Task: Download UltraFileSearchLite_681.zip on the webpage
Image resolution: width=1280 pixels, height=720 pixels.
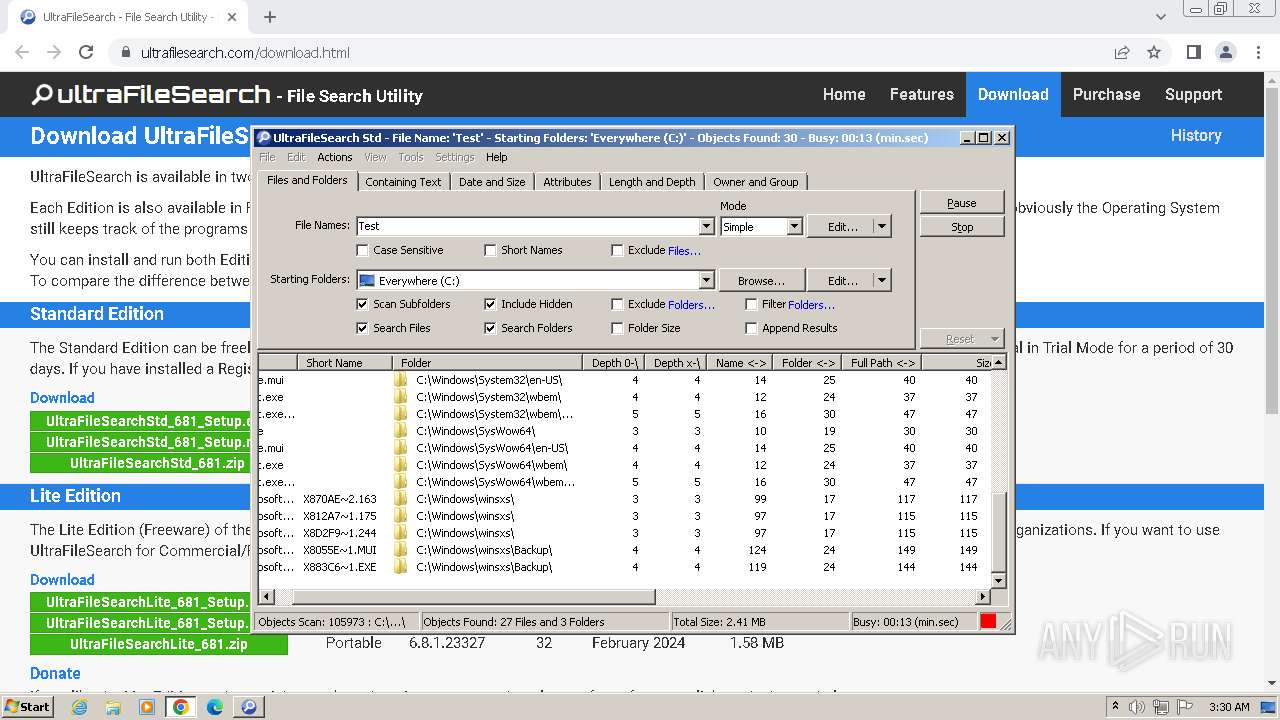Action: pyautogui.click(x=158, y=644)
